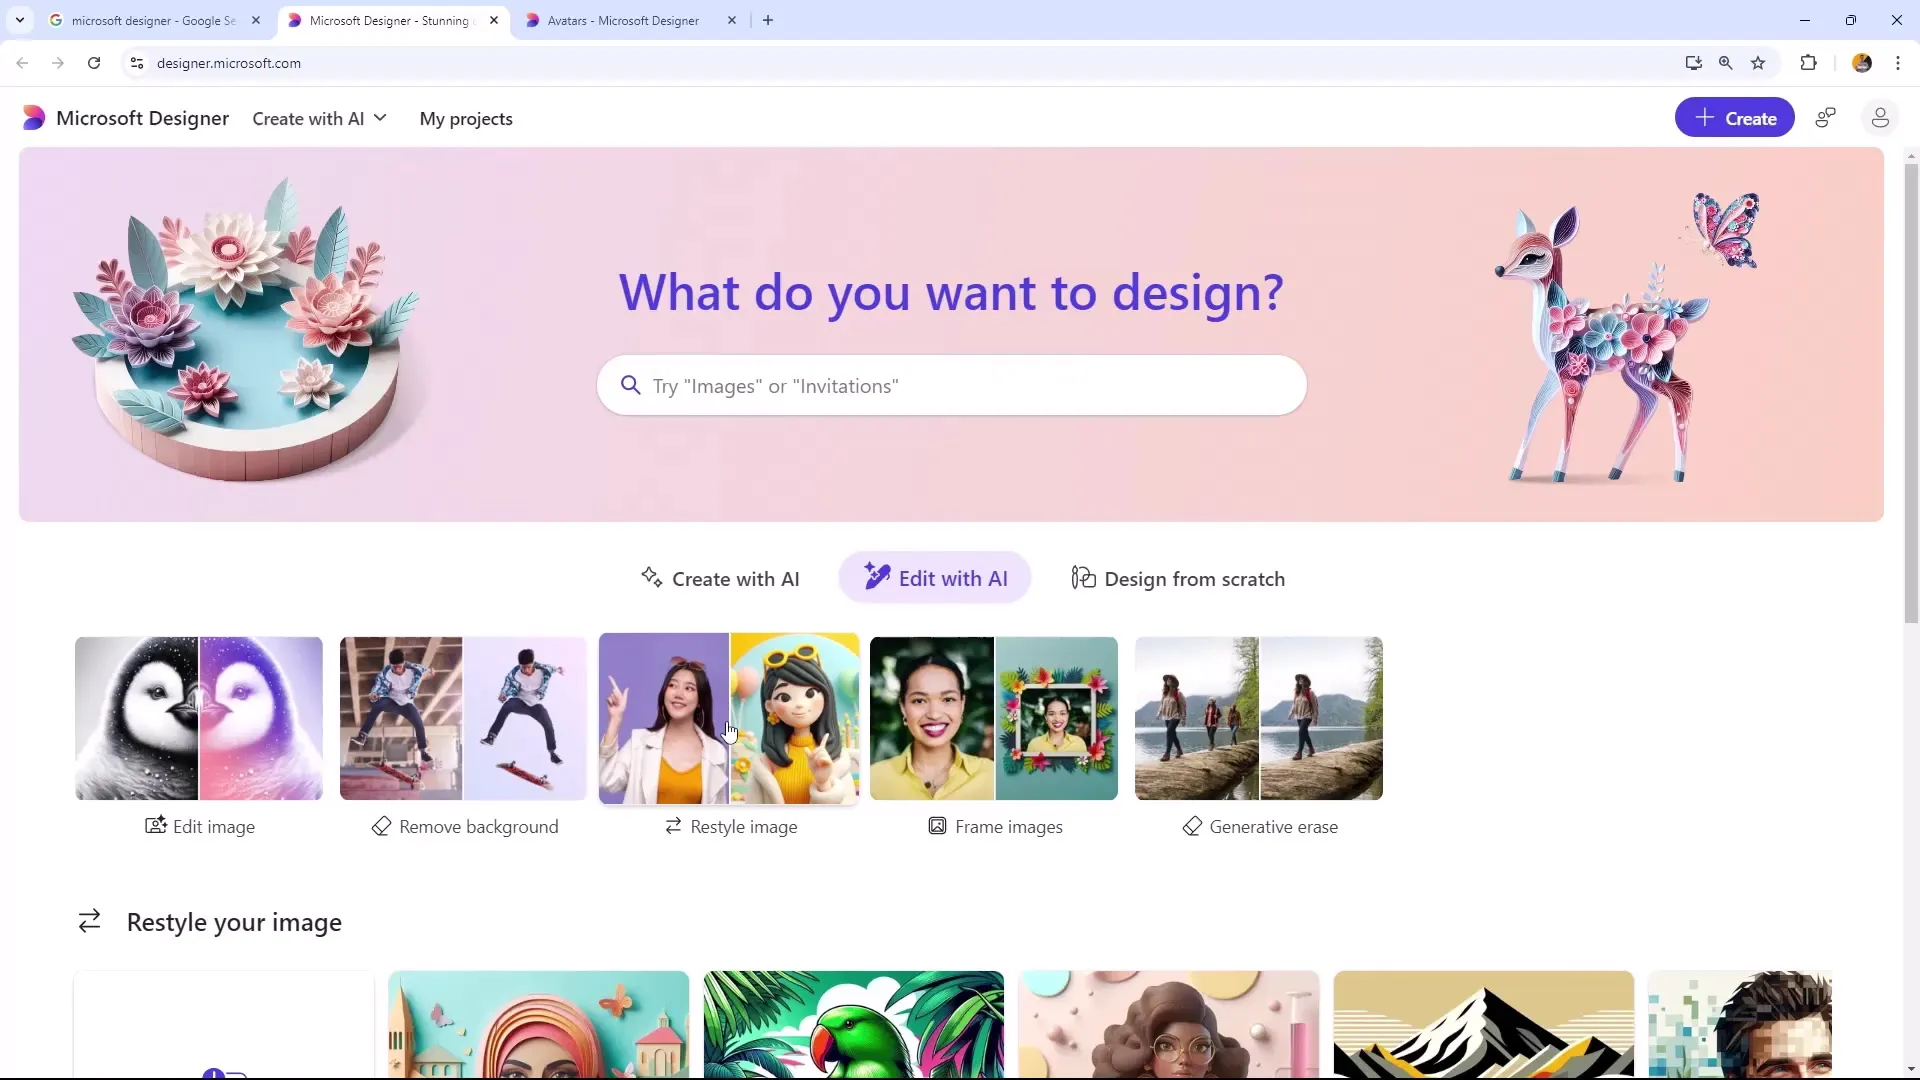Open My projects menu item
1920x1080 pixels.
[x=467, y=119]
